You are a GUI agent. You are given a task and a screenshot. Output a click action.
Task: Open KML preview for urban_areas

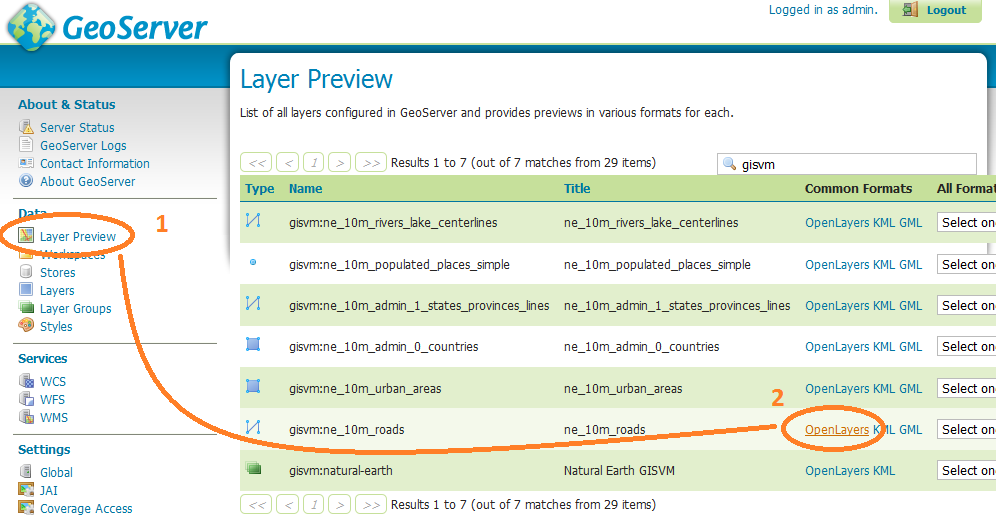point(884,388)
